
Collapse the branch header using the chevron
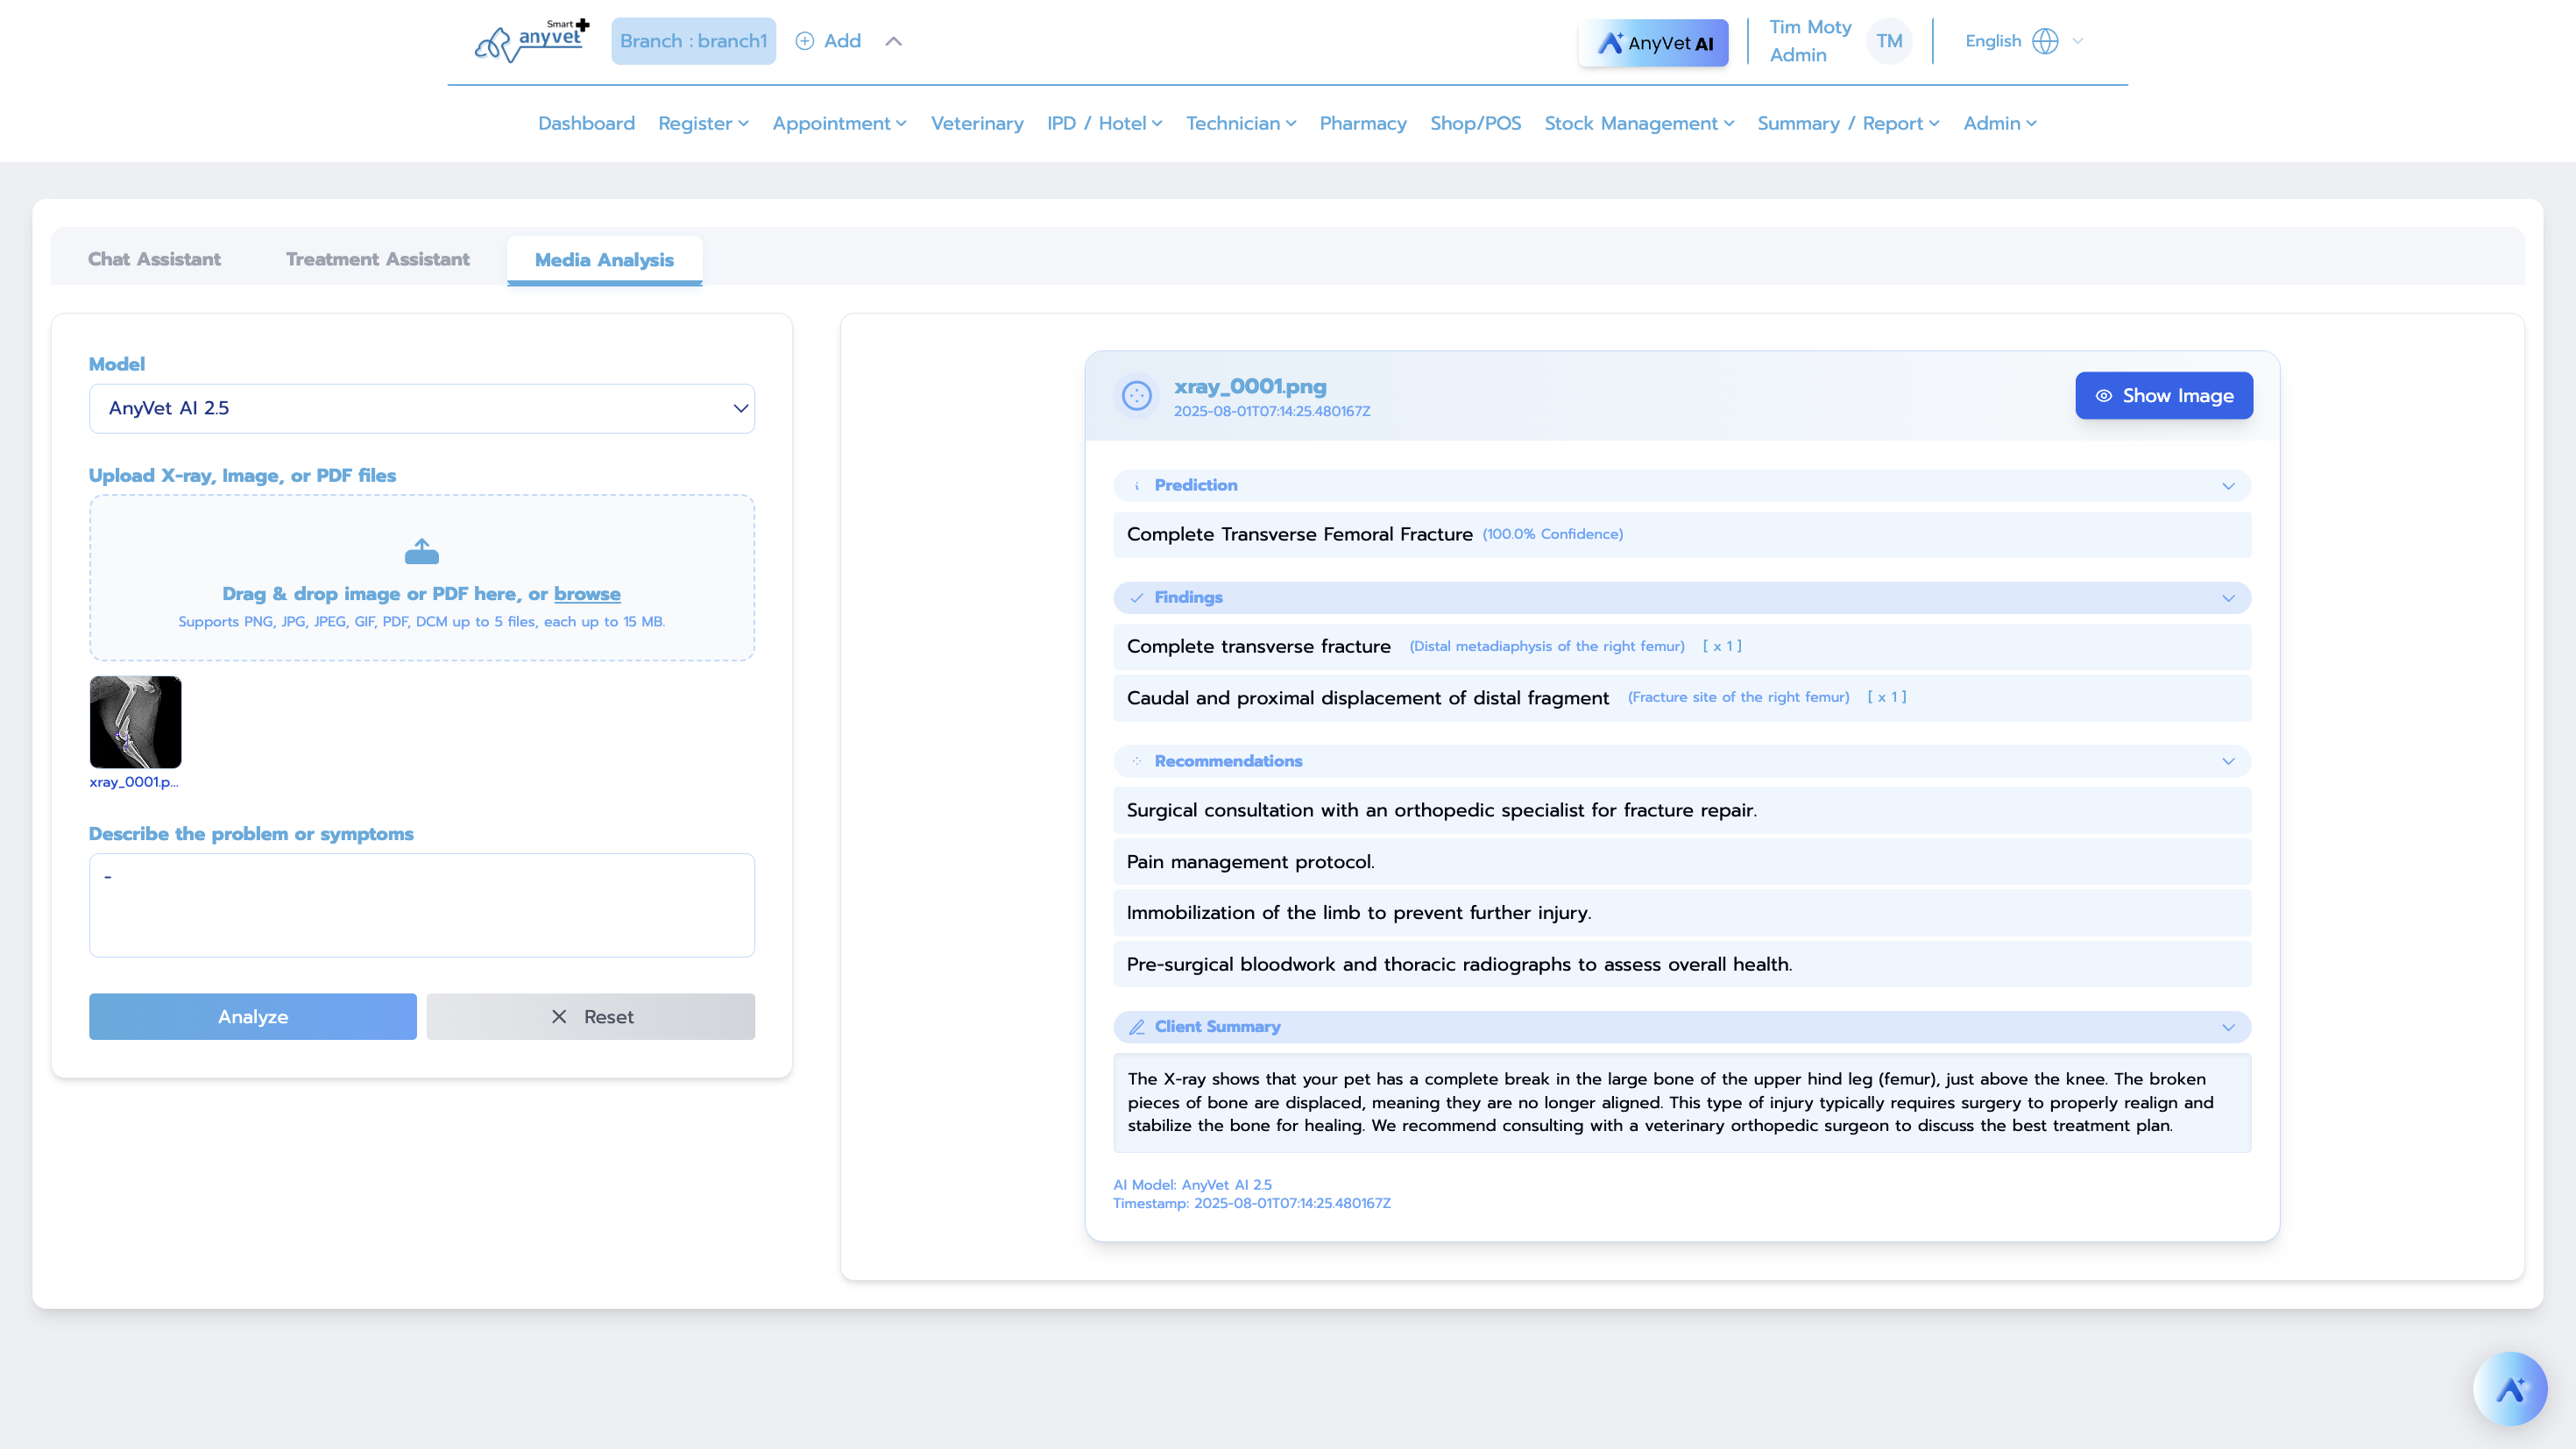click(x=893, y=41)
